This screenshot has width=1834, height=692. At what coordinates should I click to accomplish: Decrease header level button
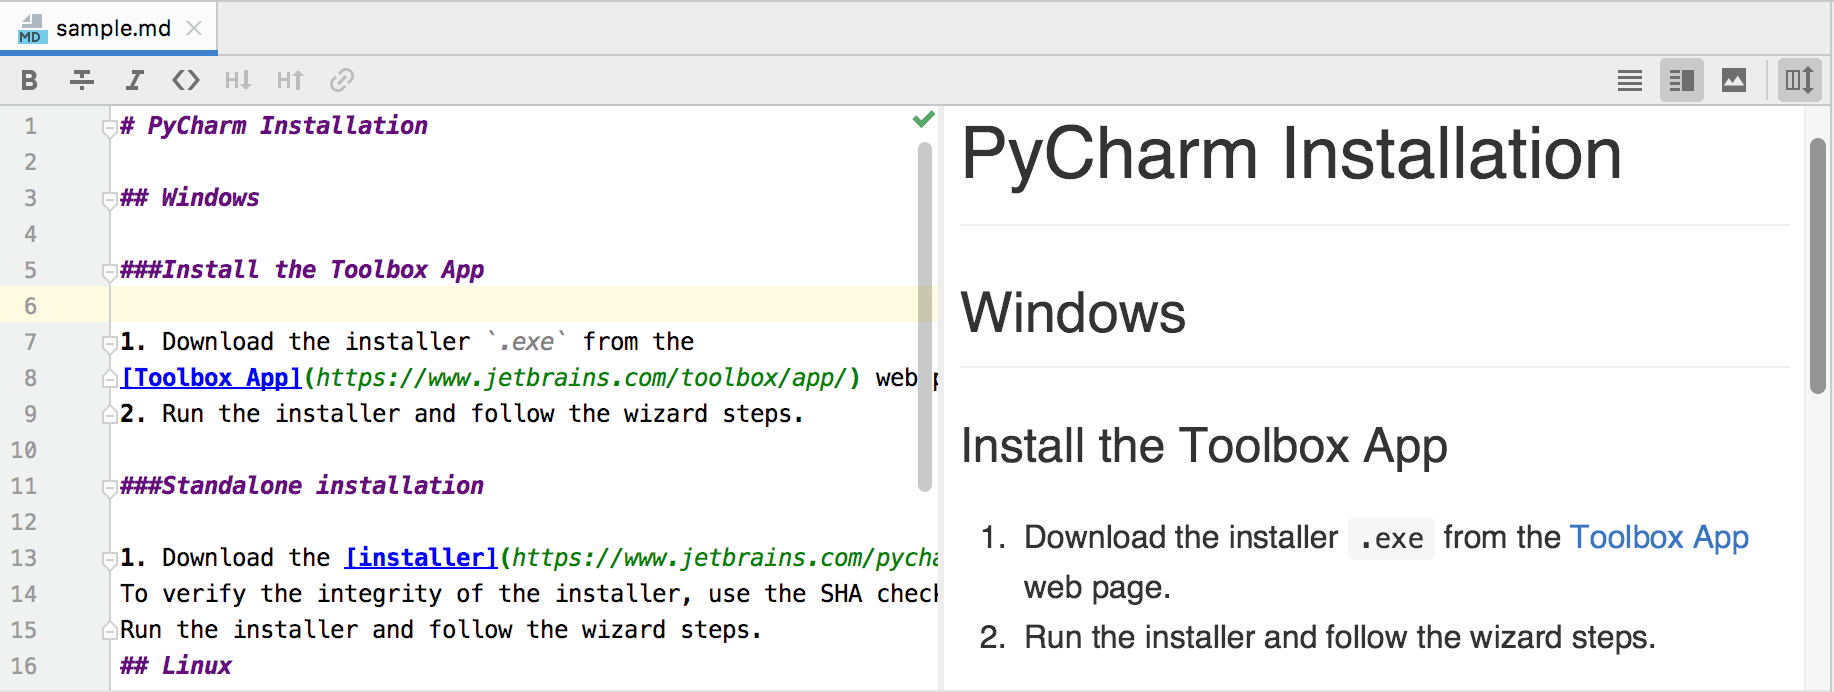(x=238, y=80)
